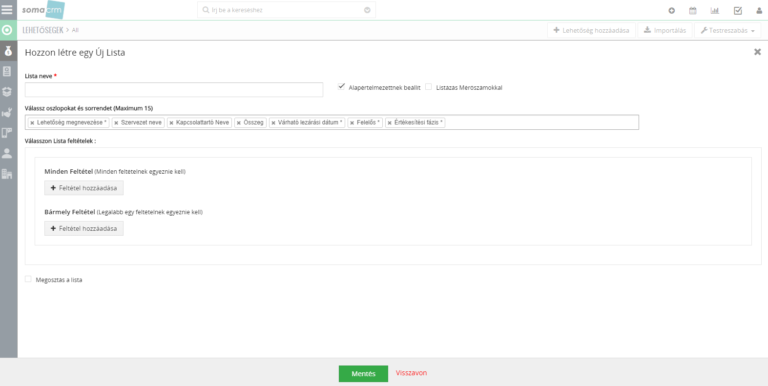
Task: Click the Hozzon létre egy Új Lista heading
Action: [75, 52]
